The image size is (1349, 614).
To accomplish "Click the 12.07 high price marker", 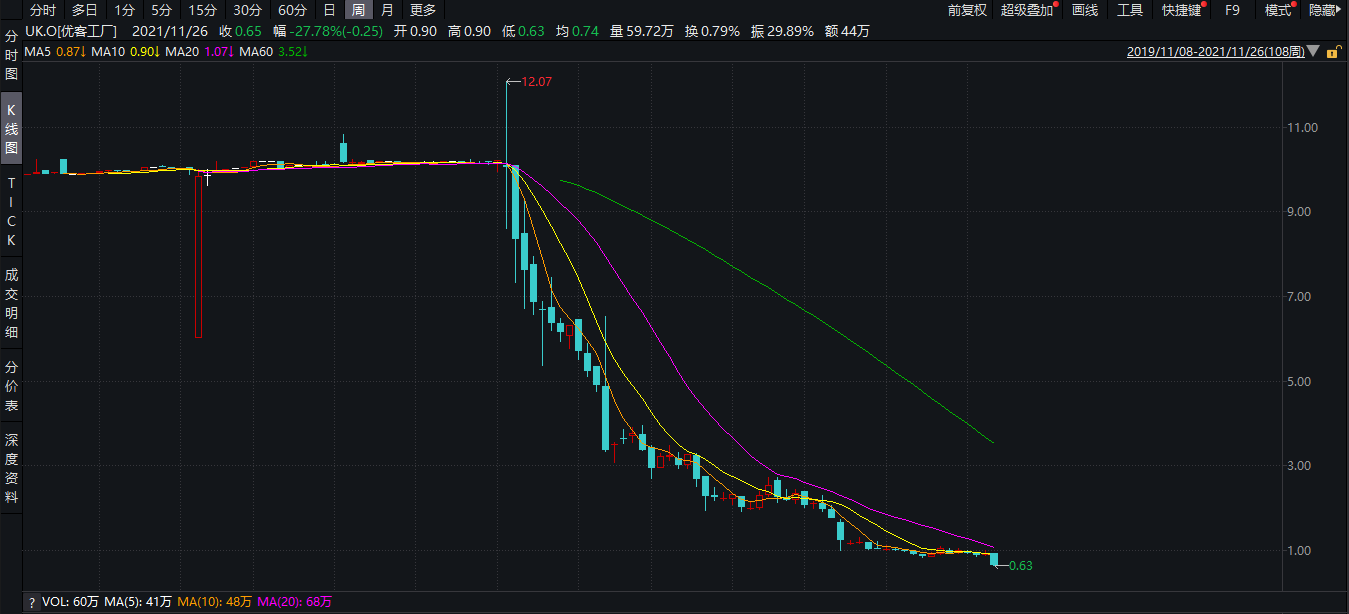I will click(537, 81).
